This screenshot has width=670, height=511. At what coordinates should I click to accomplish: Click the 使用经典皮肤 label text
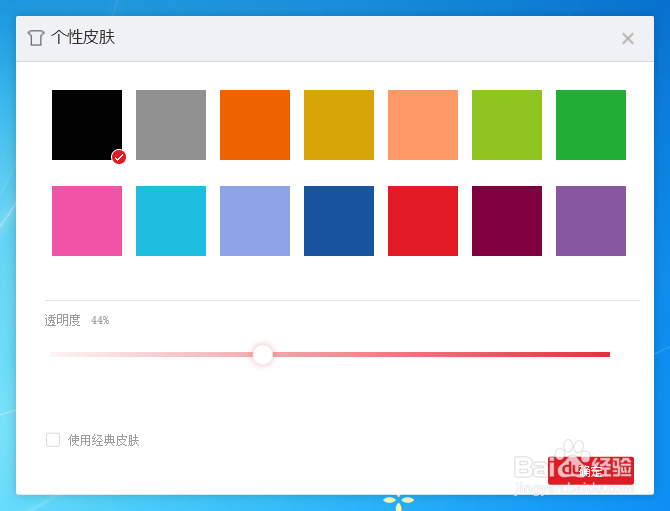(104, 440)
